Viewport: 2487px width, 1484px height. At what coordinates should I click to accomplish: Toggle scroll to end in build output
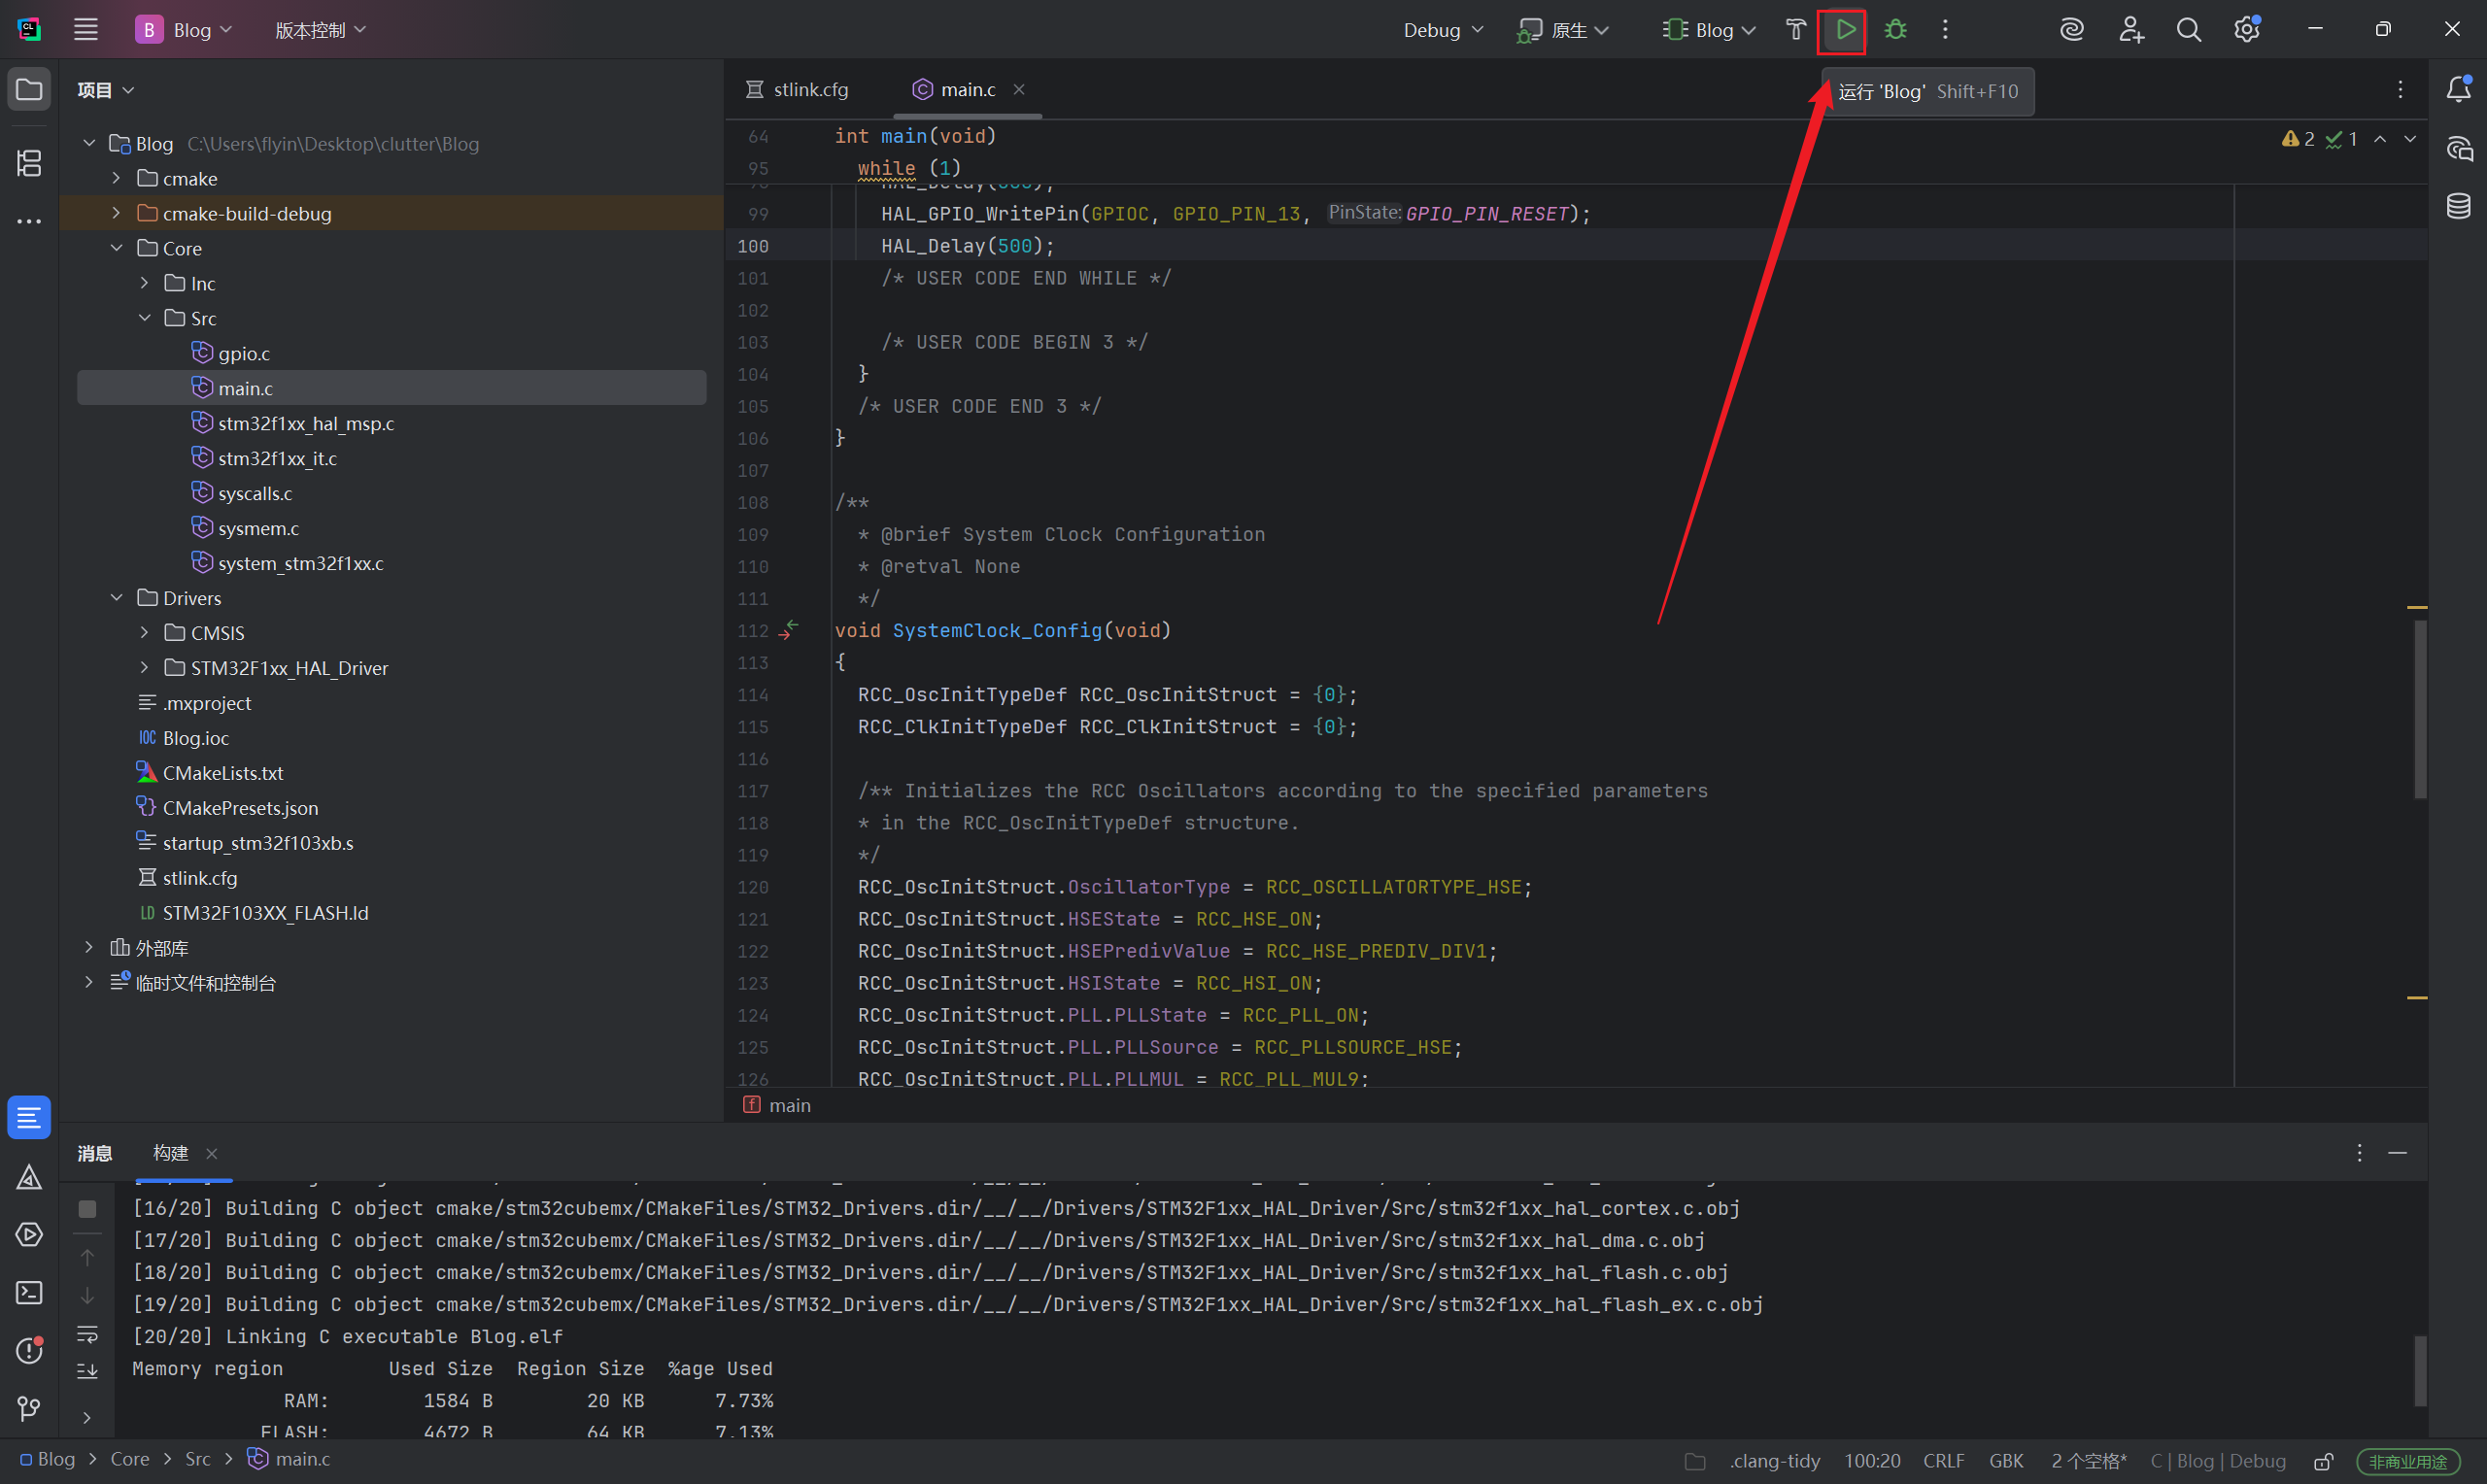(87, 1370)
